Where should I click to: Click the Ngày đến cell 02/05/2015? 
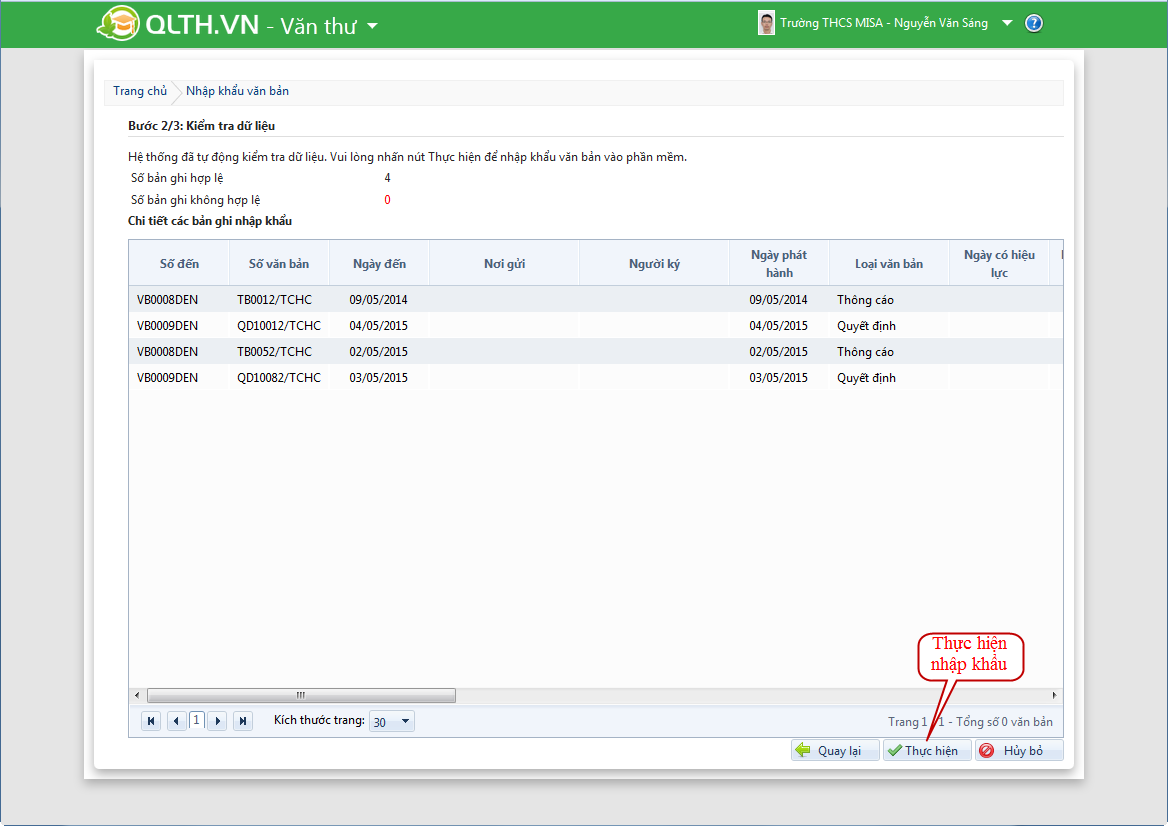click(x=378, y=352)
